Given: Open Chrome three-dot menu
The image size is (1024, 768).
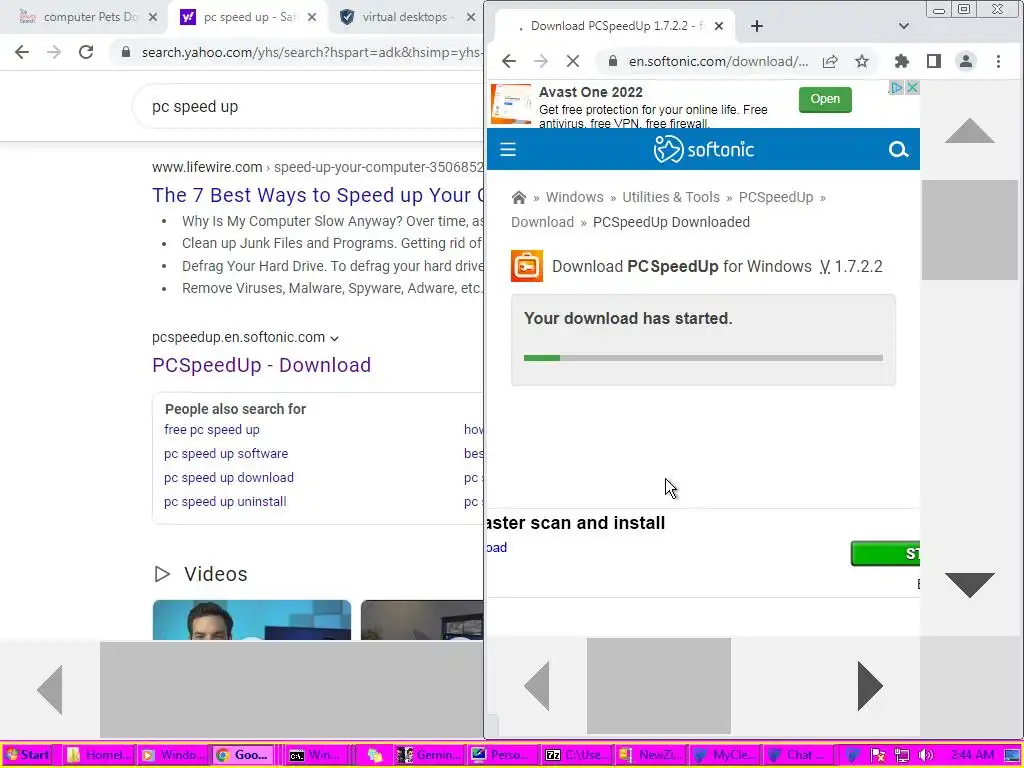Looking at the screenshot, I should pos(998,61).
